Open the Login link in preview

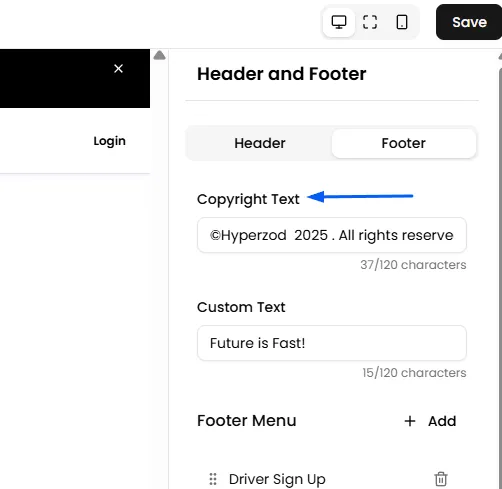[109, 141]
